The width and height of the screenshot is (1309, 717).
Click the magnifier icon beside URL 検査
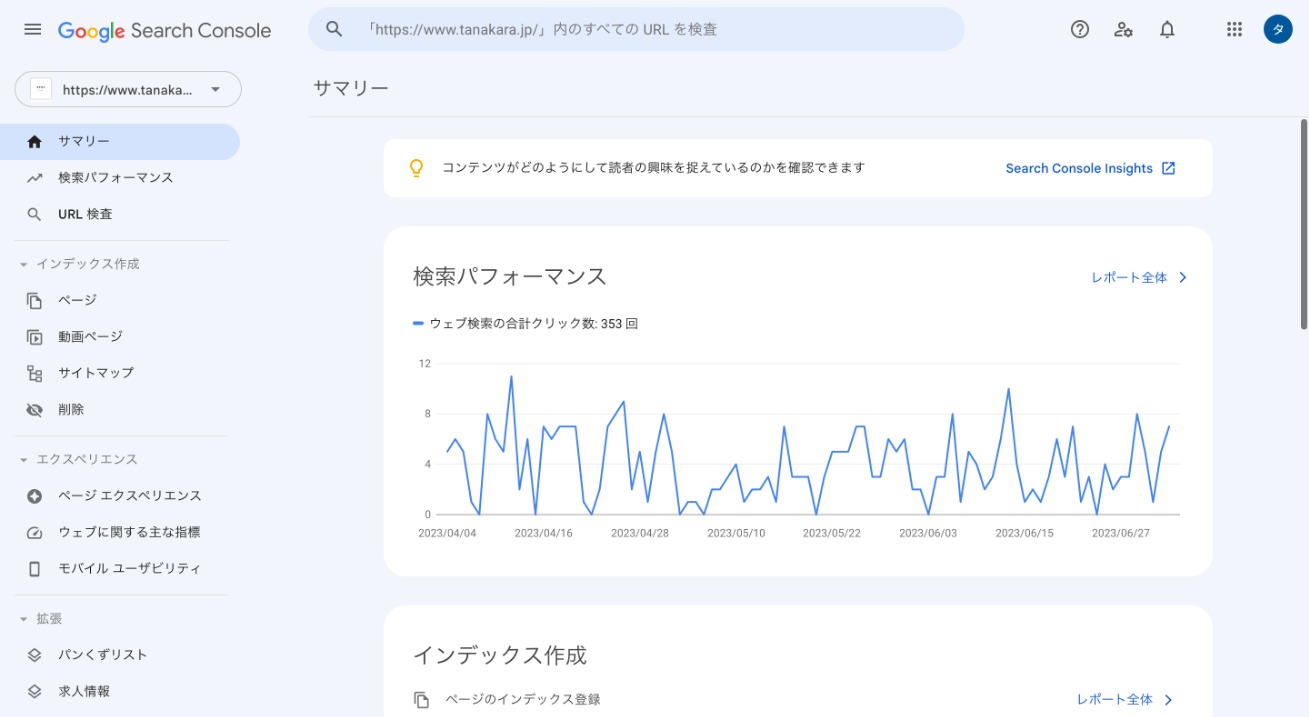pos(35,214)
